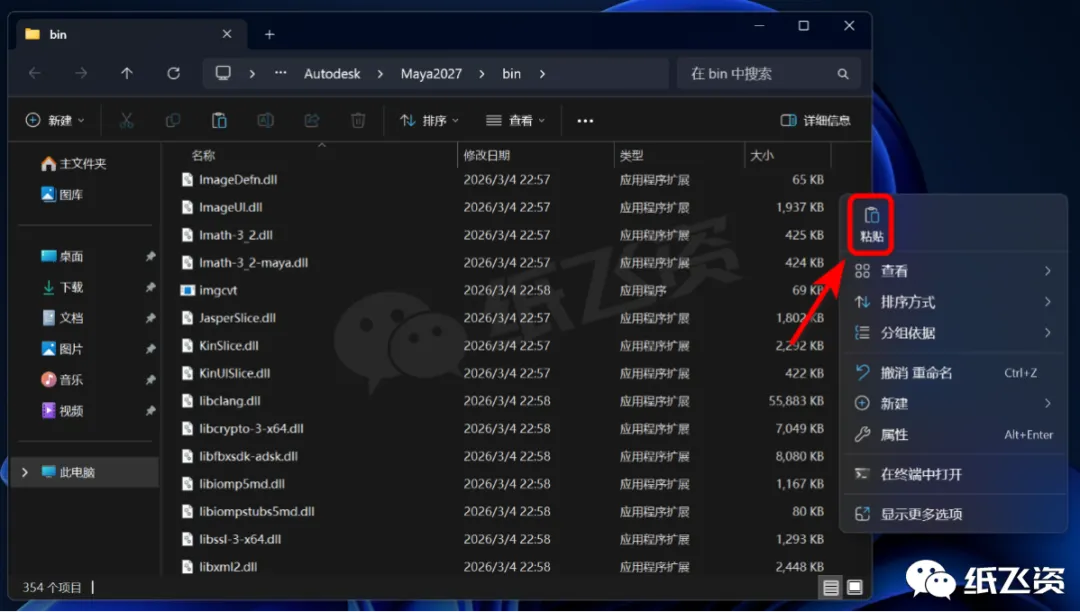Open the 排序 sort dropdown

coord(429,120)
